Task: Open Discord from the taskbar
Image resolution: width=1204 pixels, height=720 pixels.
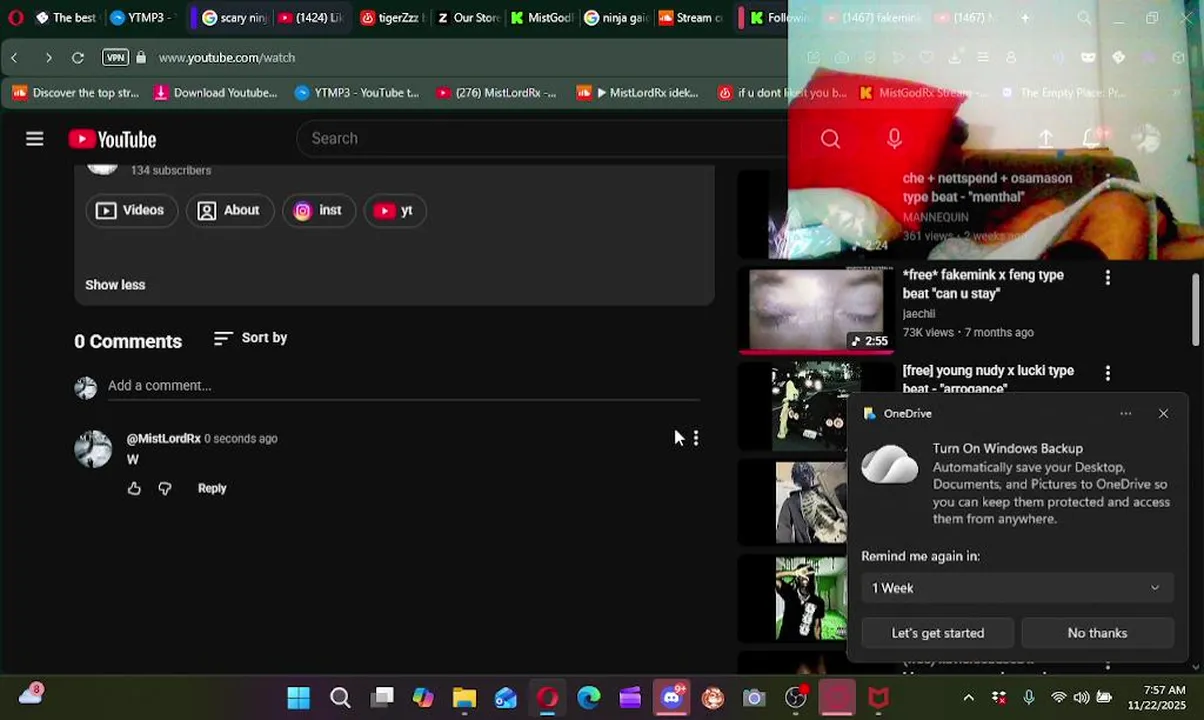Action: (x=671, y=697)
